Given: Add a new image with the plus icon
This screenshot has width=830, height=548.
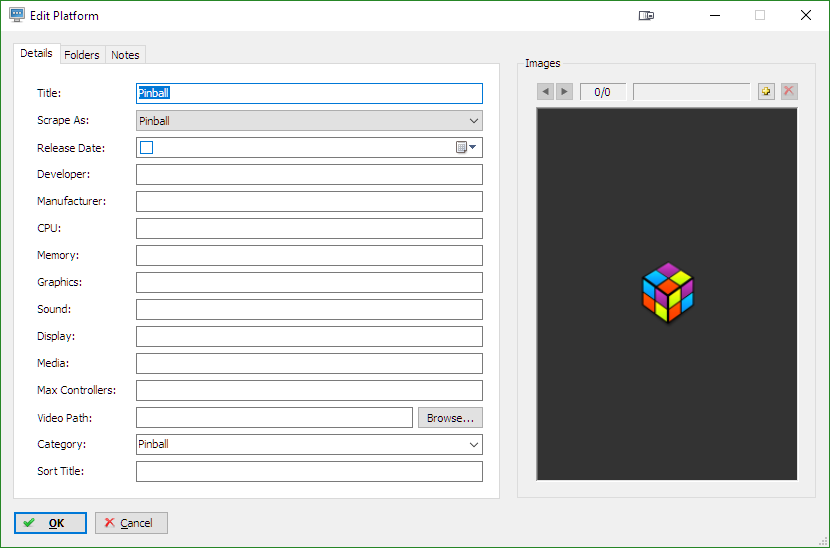Looking at the screenshot, I should pyautogui.click(x=766, y=91).
